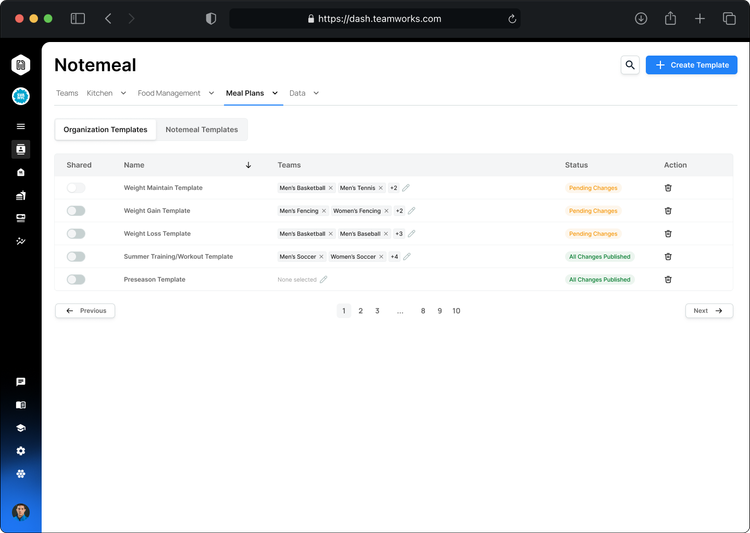Edit teams for Weight Gain Template
750x533 pixels.
[x=411, y=211]
